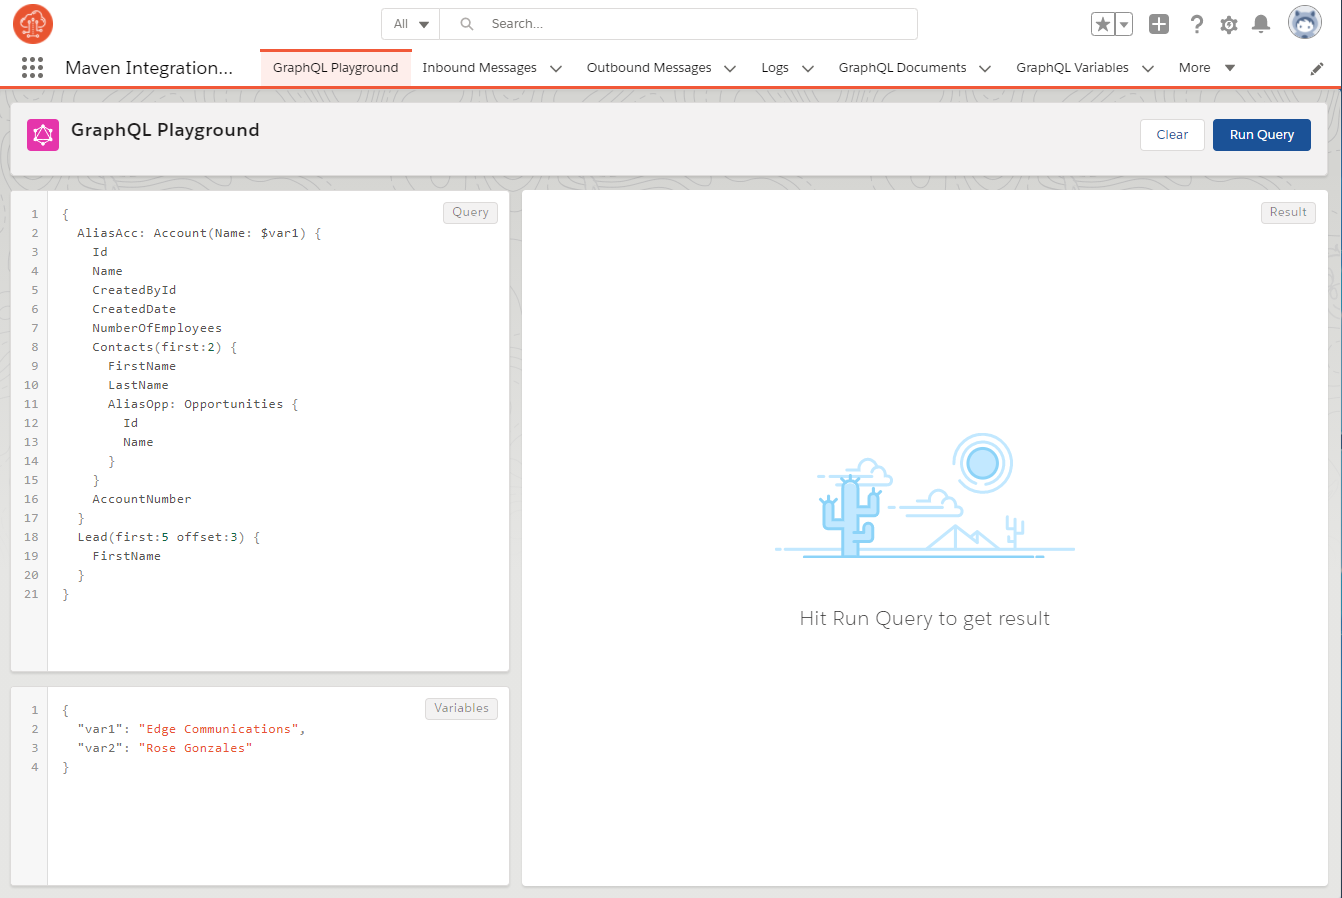Screen dimensions: 1342x898
Task: Open the GraphQL Documents dropdown arrow
Action: 985,68
